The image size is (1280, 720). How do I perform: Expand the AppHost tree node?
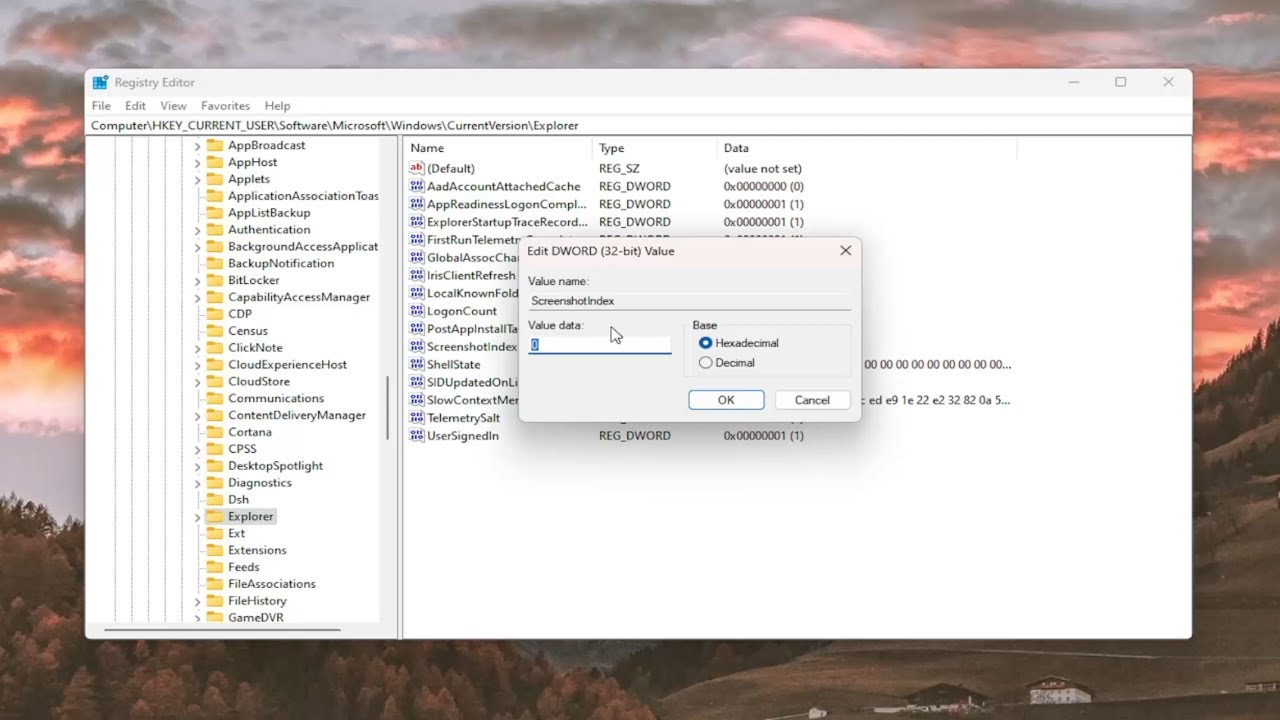click(197, 162)
